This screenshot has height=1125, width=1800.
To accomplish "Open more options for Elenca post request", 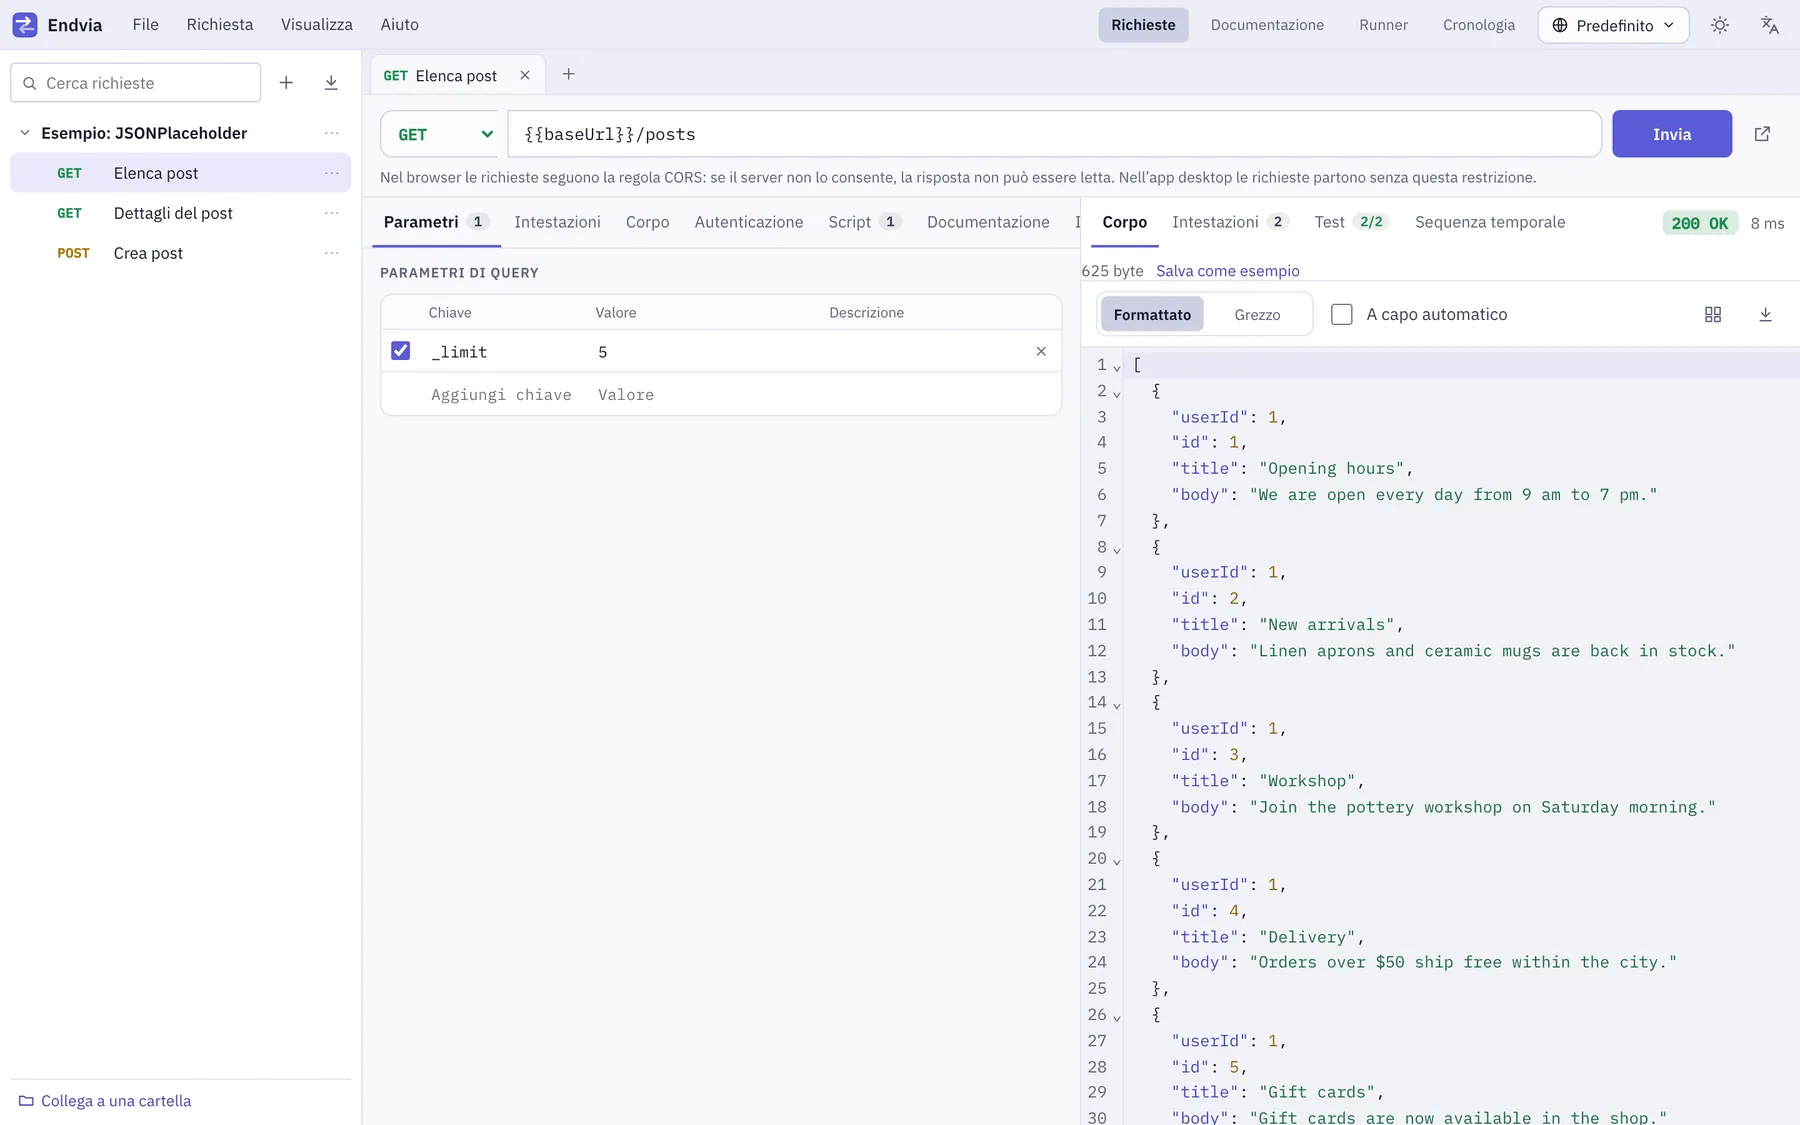I will 332,173.
